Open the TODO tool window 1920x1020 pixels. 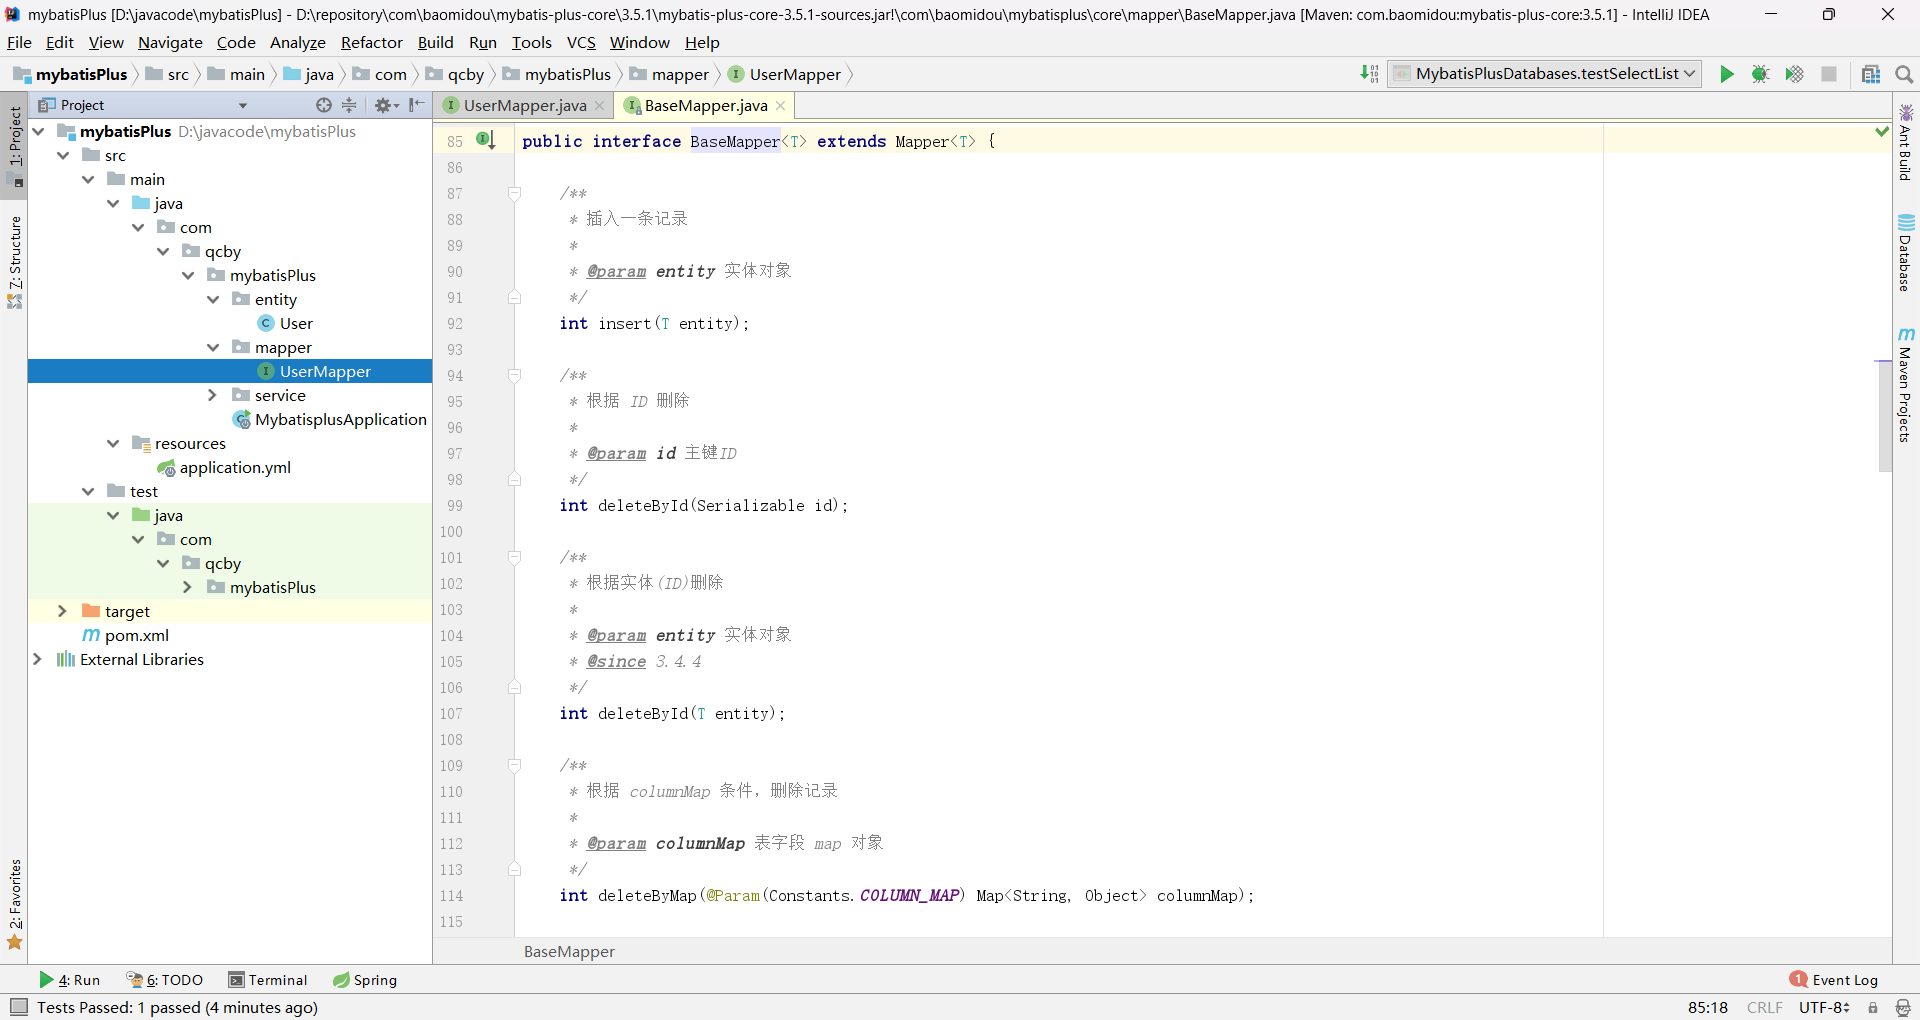(165, 980)
